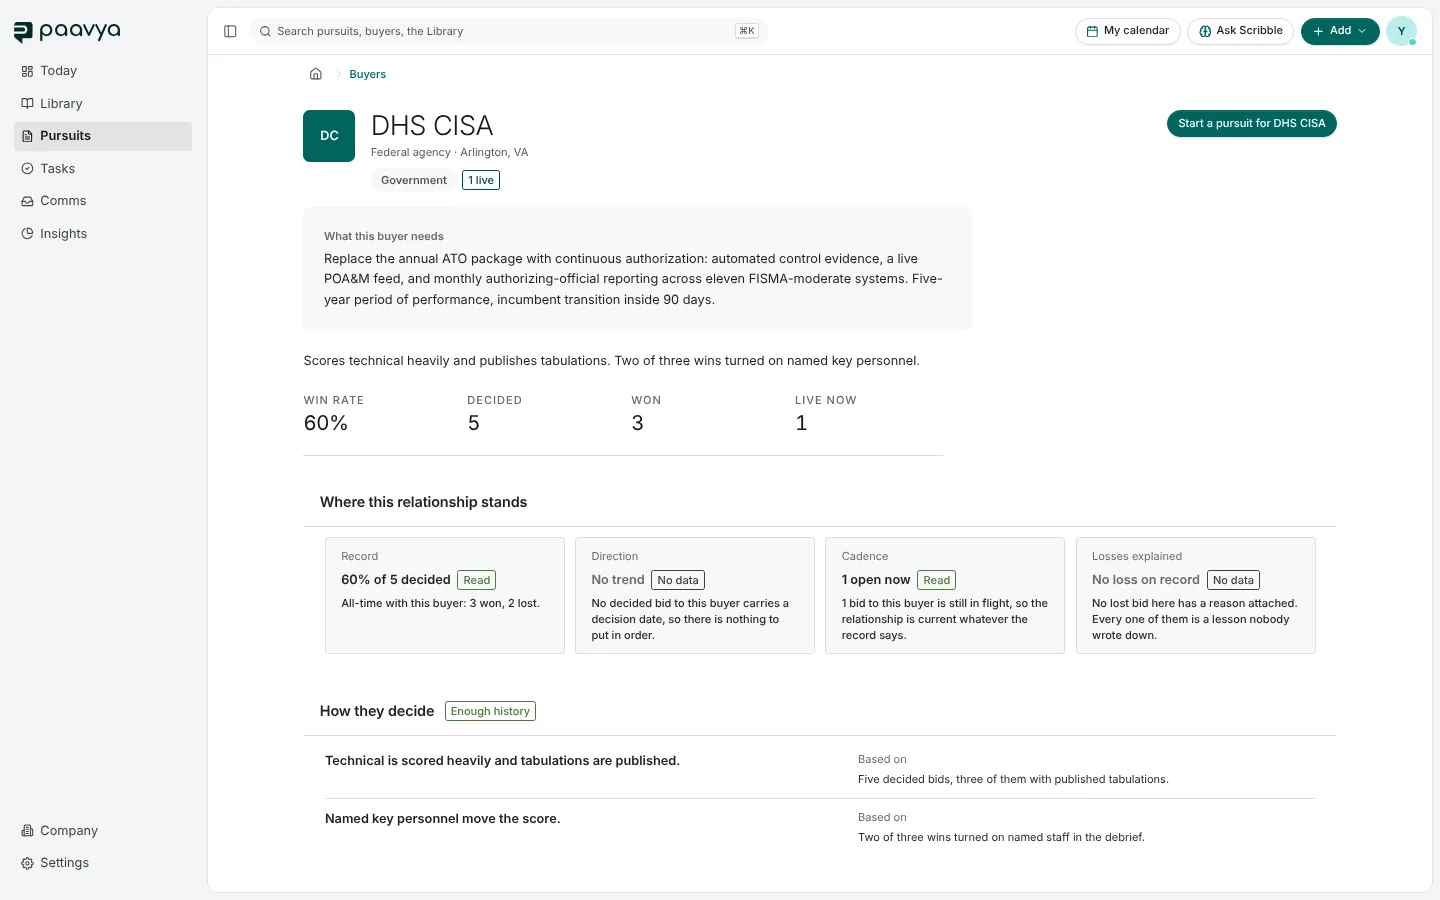This screenshot has width=1440, height=900.
Task: Click the 'How they decide' heading
Action: [x=377, y=711]
